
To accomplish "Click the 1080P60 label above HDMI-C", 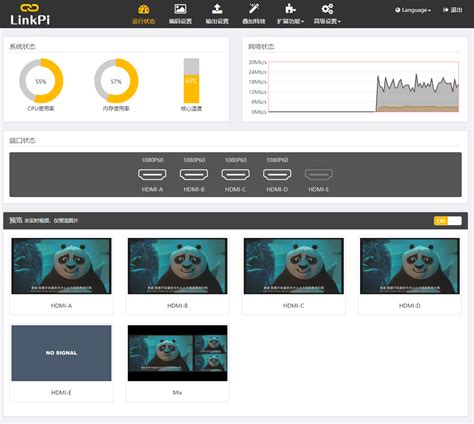I will [x=236, y=160].
